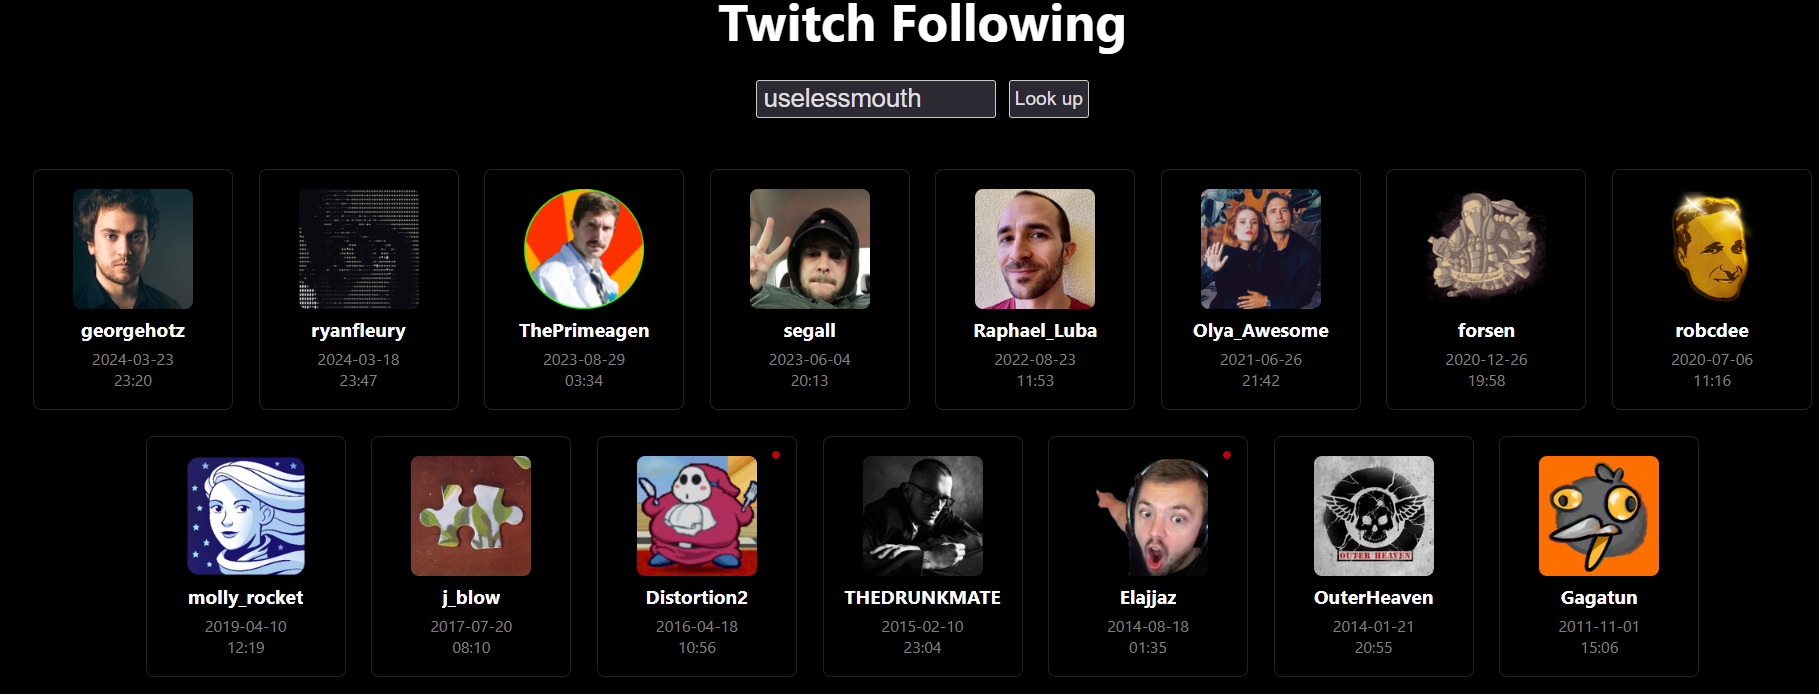Focus the username field containing uselessmouth
The height and width of the screenshot is (694, 1819).
[x=876, y=99]
